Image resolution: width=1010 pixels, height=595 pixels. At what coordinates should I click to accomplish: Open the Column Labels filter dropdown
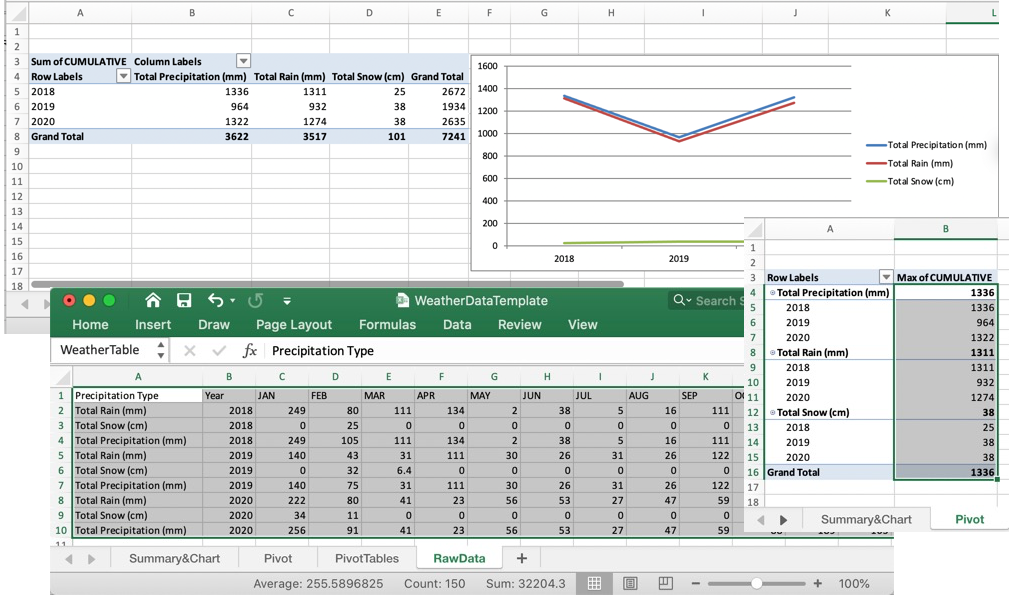[243, 61]
